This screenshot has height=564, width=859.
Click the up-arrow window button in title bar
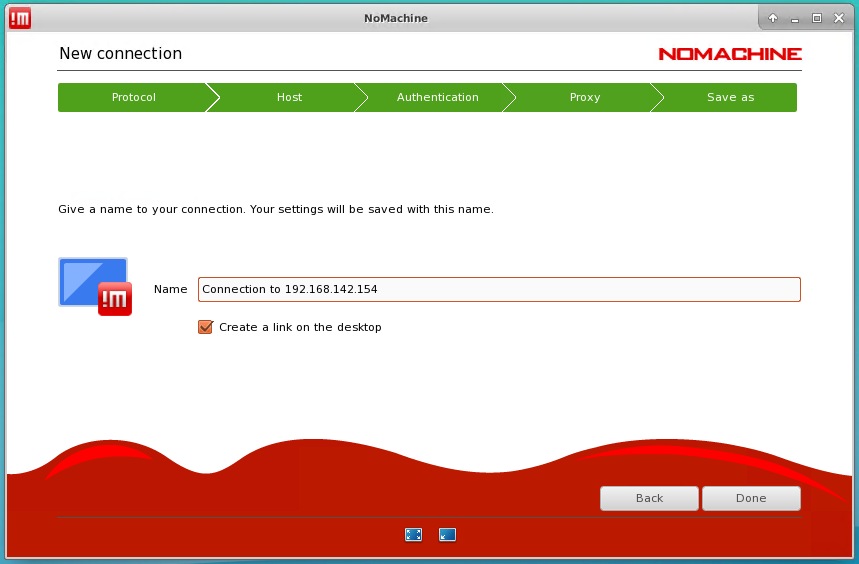pyautogui.click(x=772, y=18)
